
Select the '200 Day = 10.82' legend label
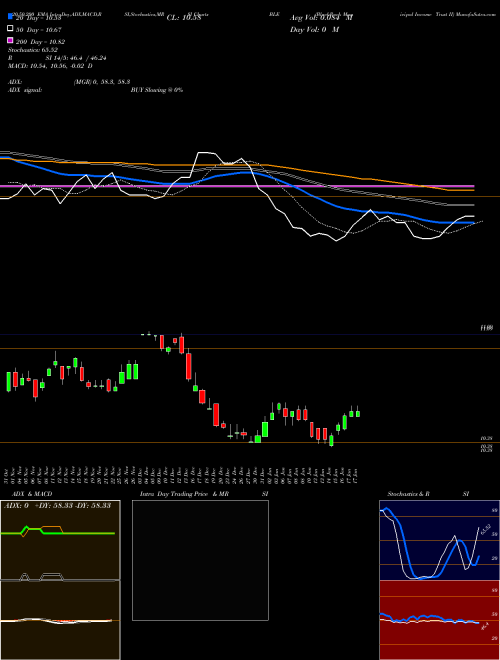[40, 42]
